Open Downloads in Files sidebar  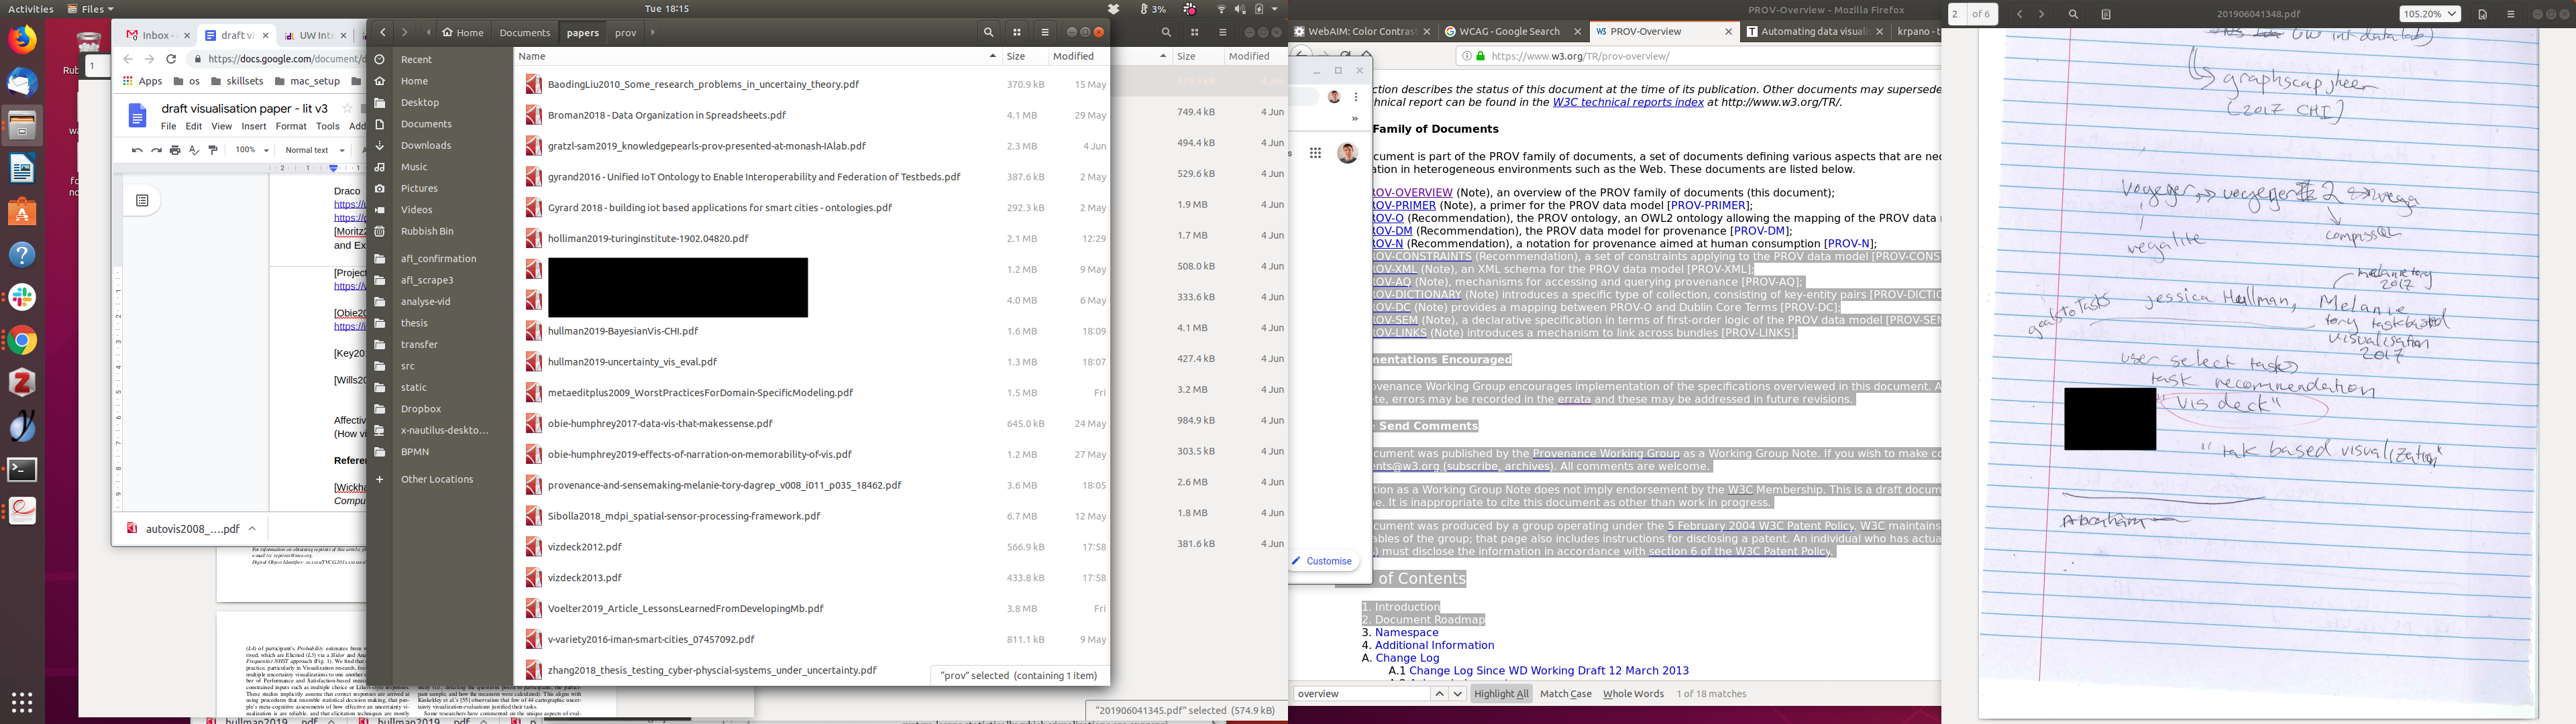coord(426,145)
